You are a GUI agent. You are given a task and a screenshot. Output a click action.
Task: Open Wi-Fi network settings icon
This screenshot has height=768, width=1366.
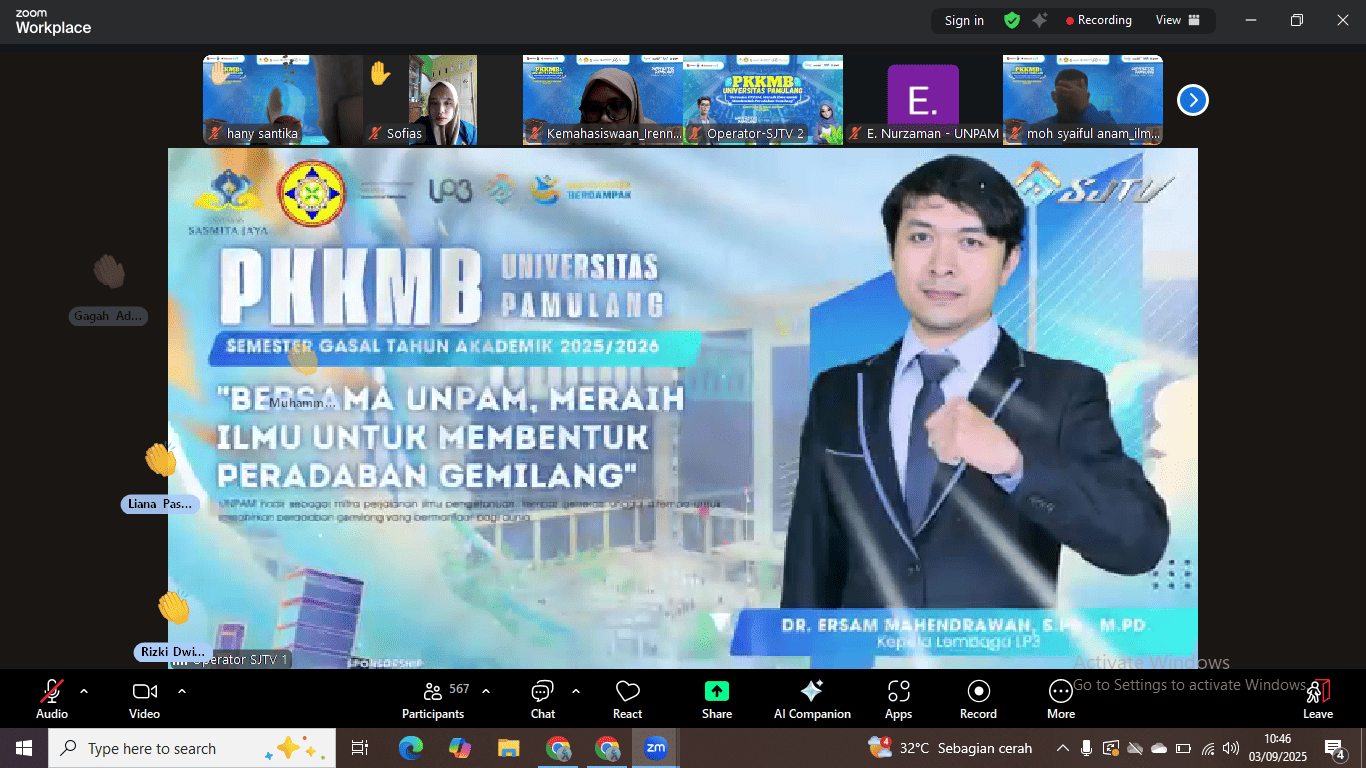coord(1208,748)
